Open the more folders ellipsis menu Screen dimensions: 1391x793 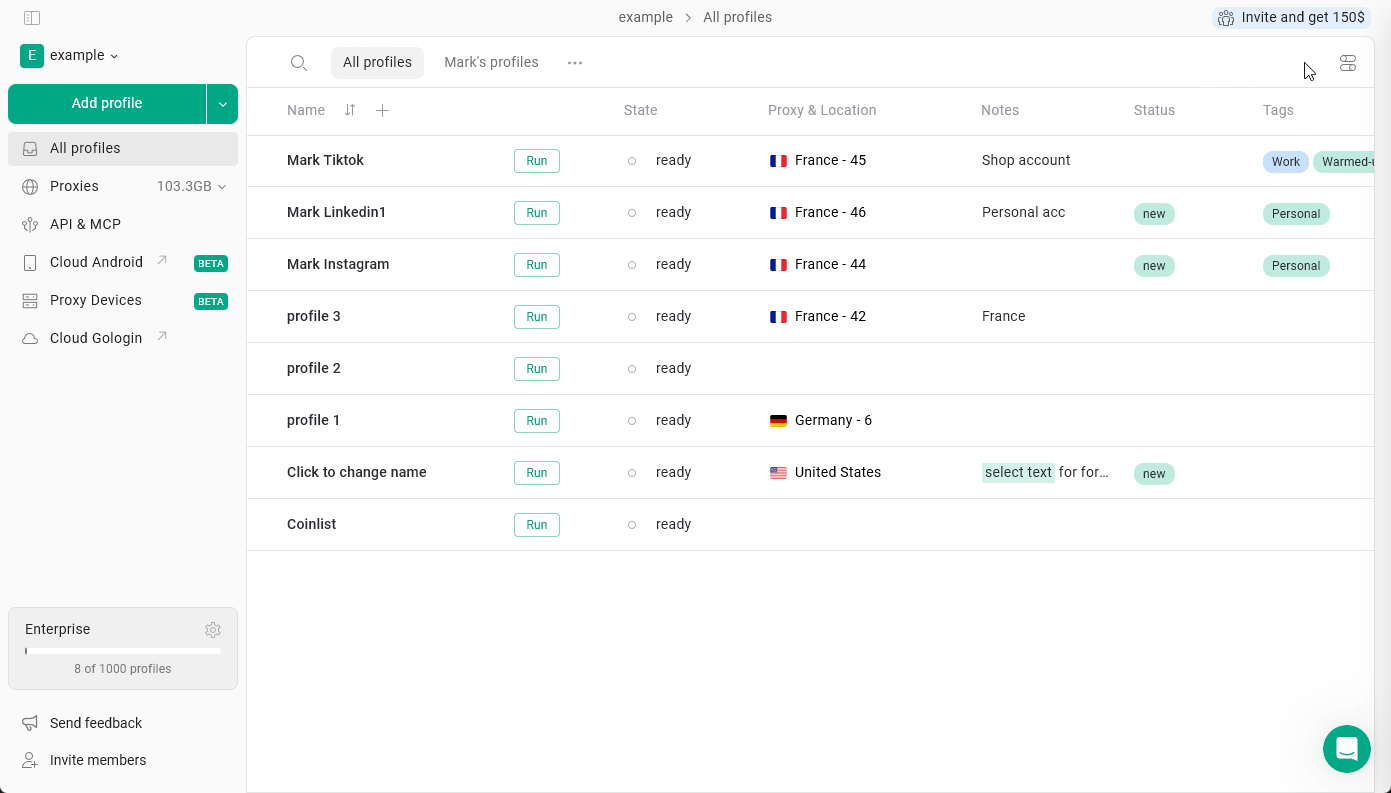click(575, 62)
